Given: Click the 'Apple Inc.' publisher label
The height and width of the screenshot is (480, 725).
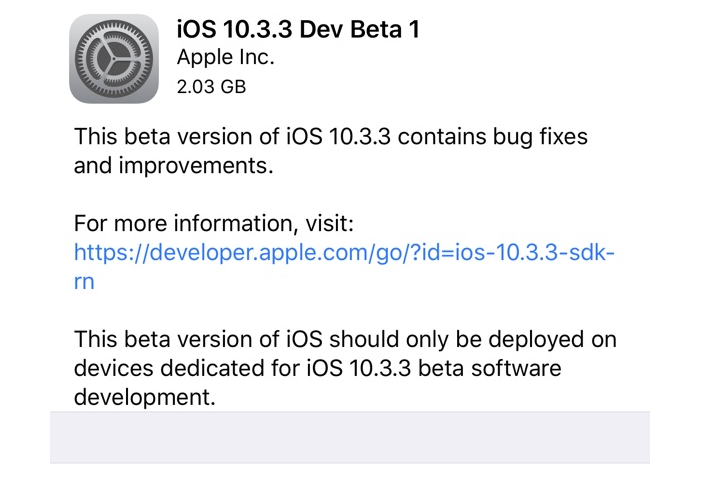Looking at the screenshot, I should 225,57.
